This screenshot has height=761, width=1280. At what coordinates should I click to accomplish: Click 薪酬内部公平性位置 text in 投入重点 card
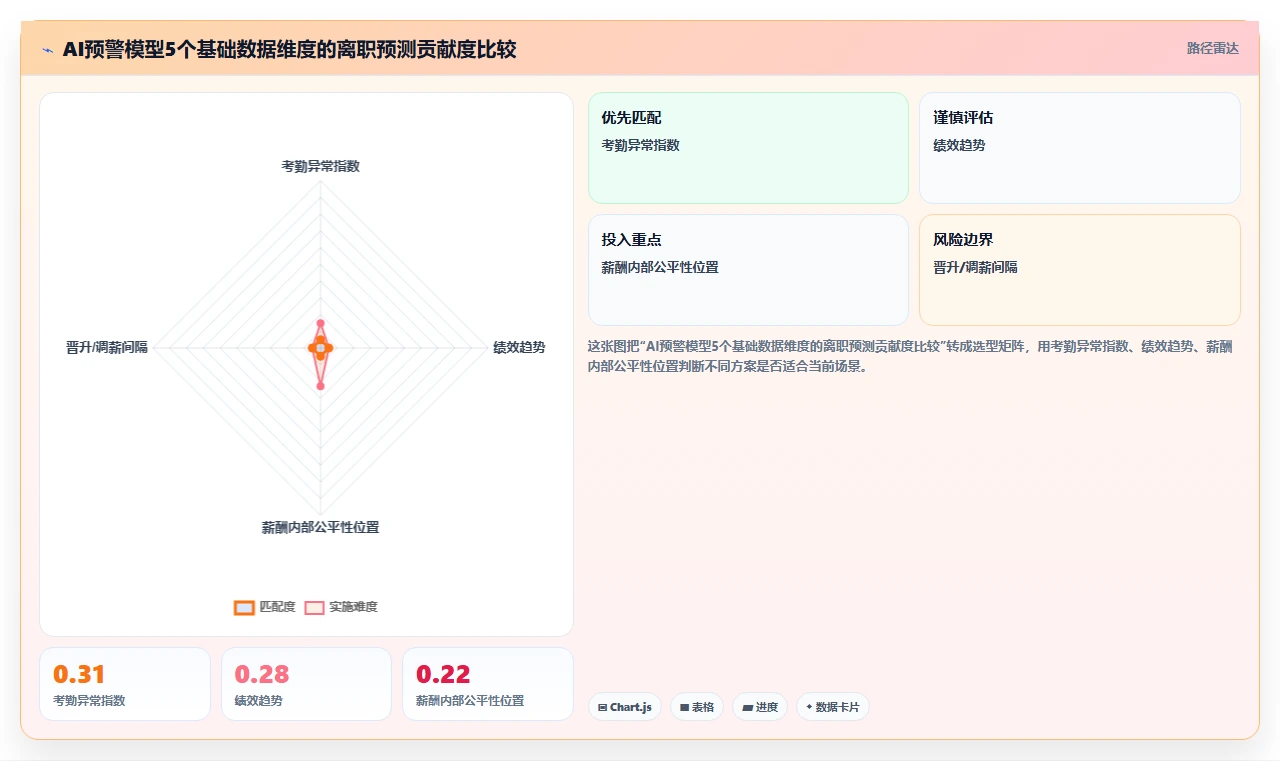pos(660,267)
